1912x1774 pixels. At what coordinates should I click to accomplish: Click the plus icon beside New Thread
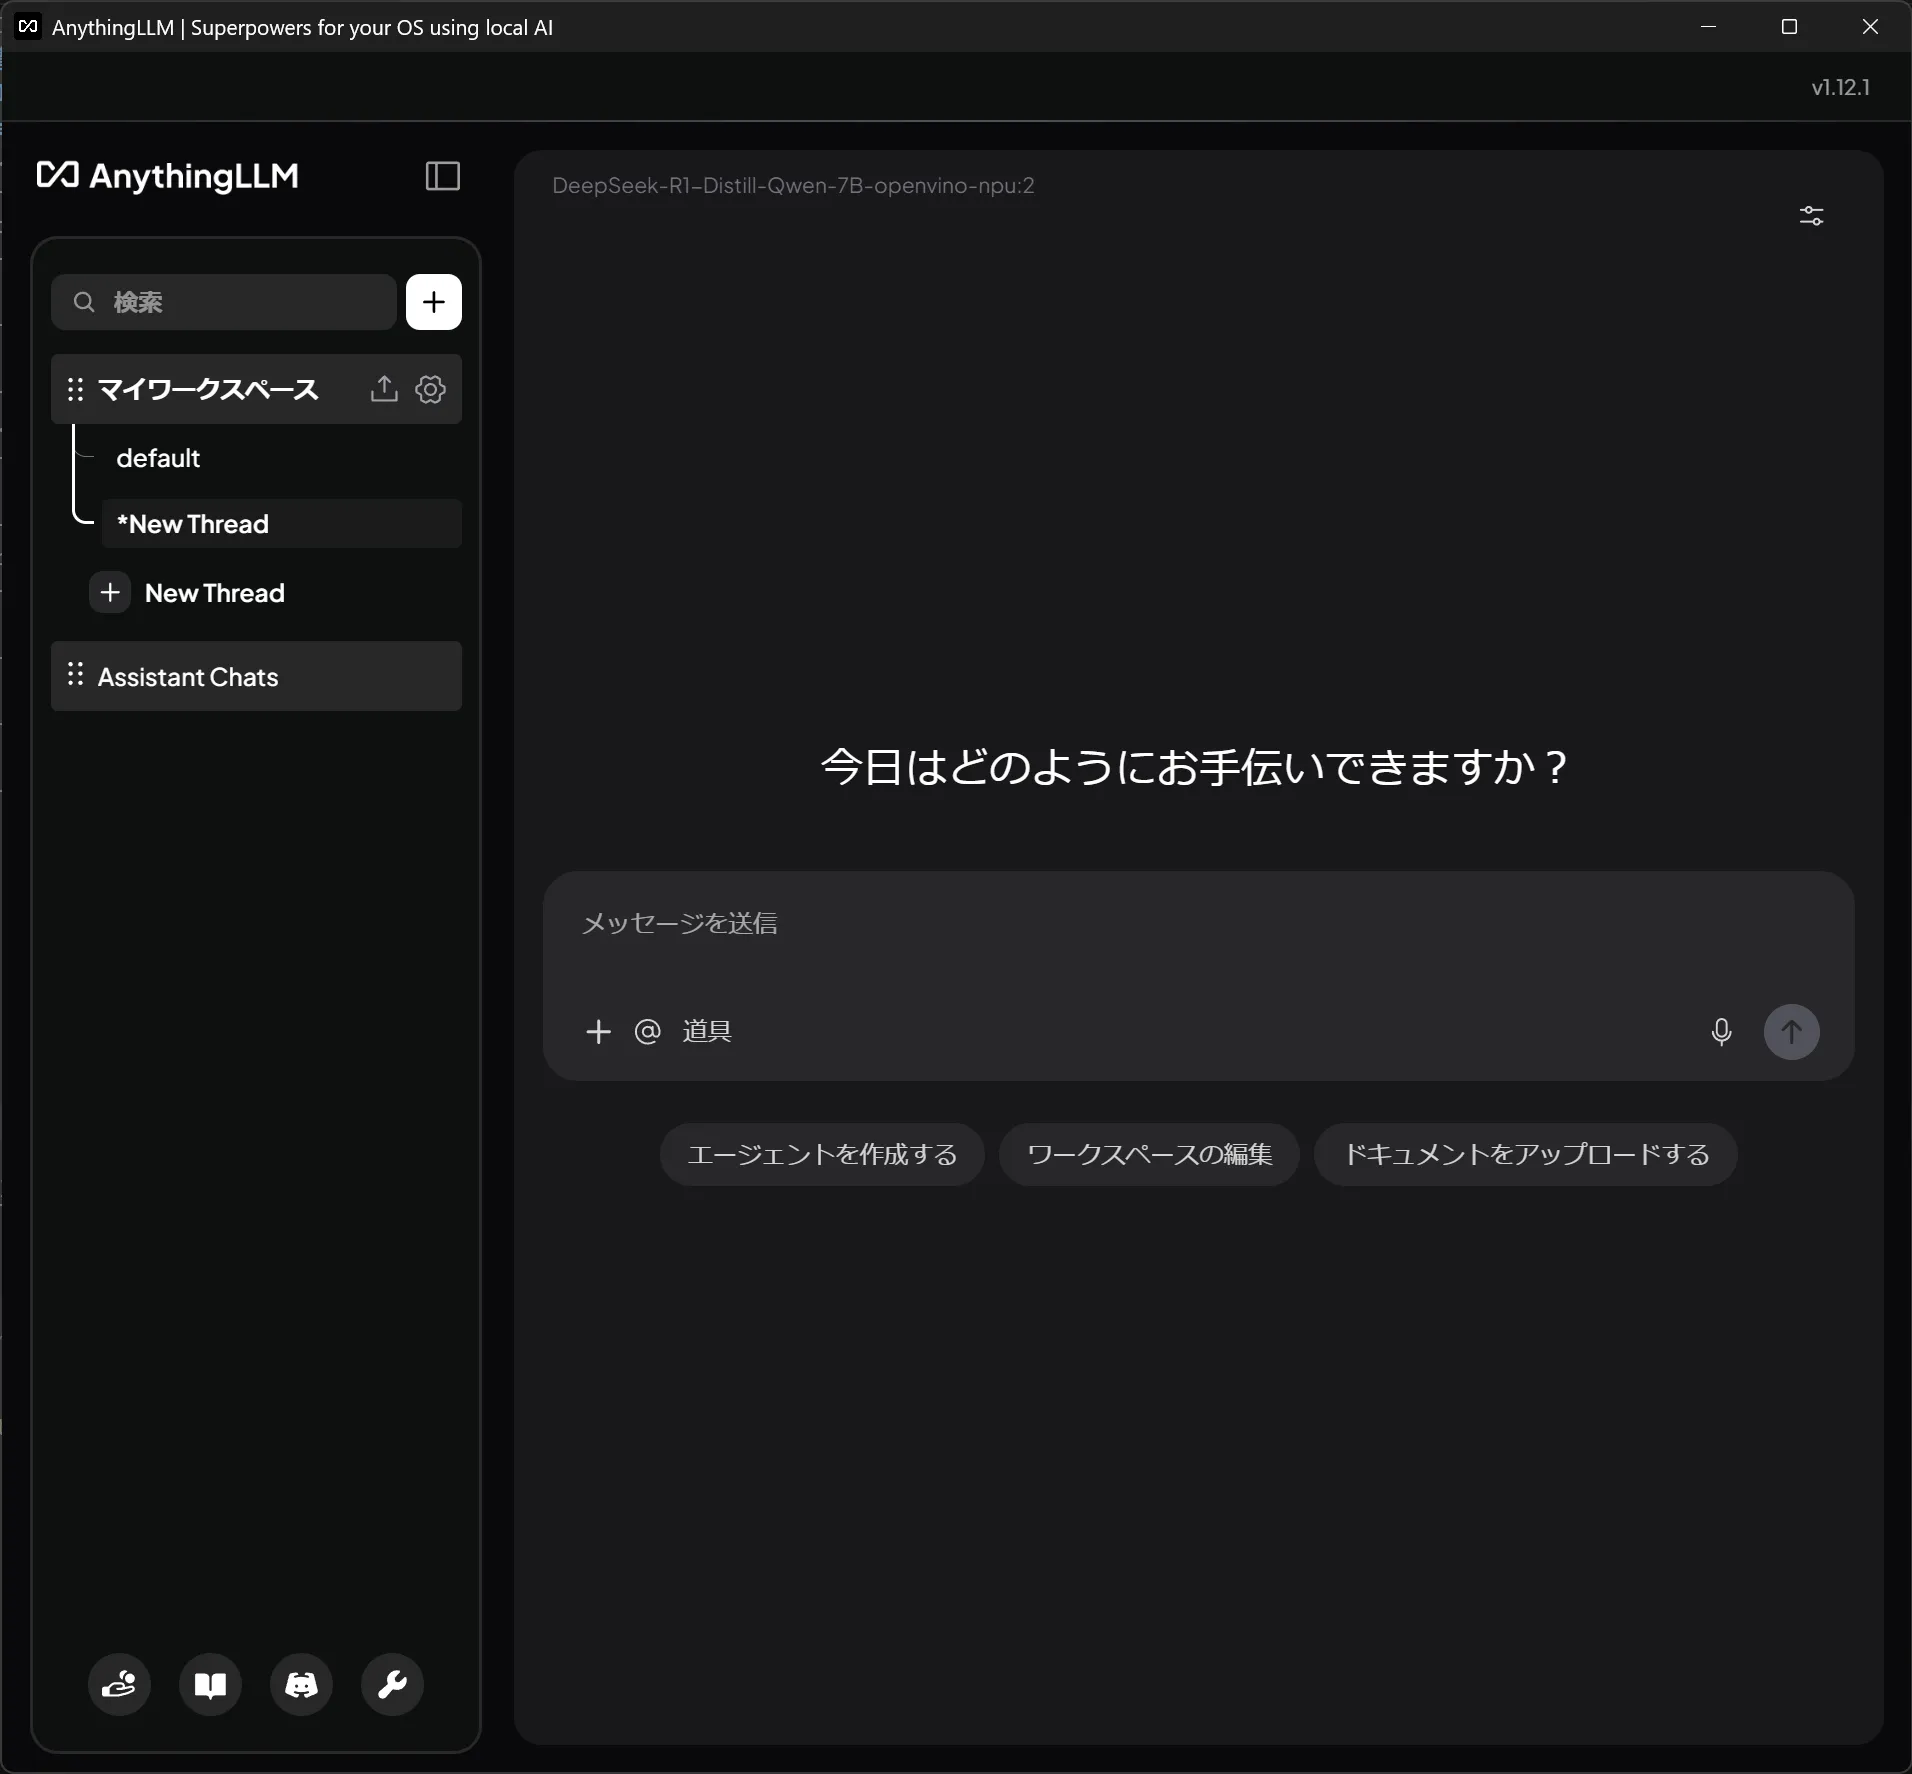110,593
